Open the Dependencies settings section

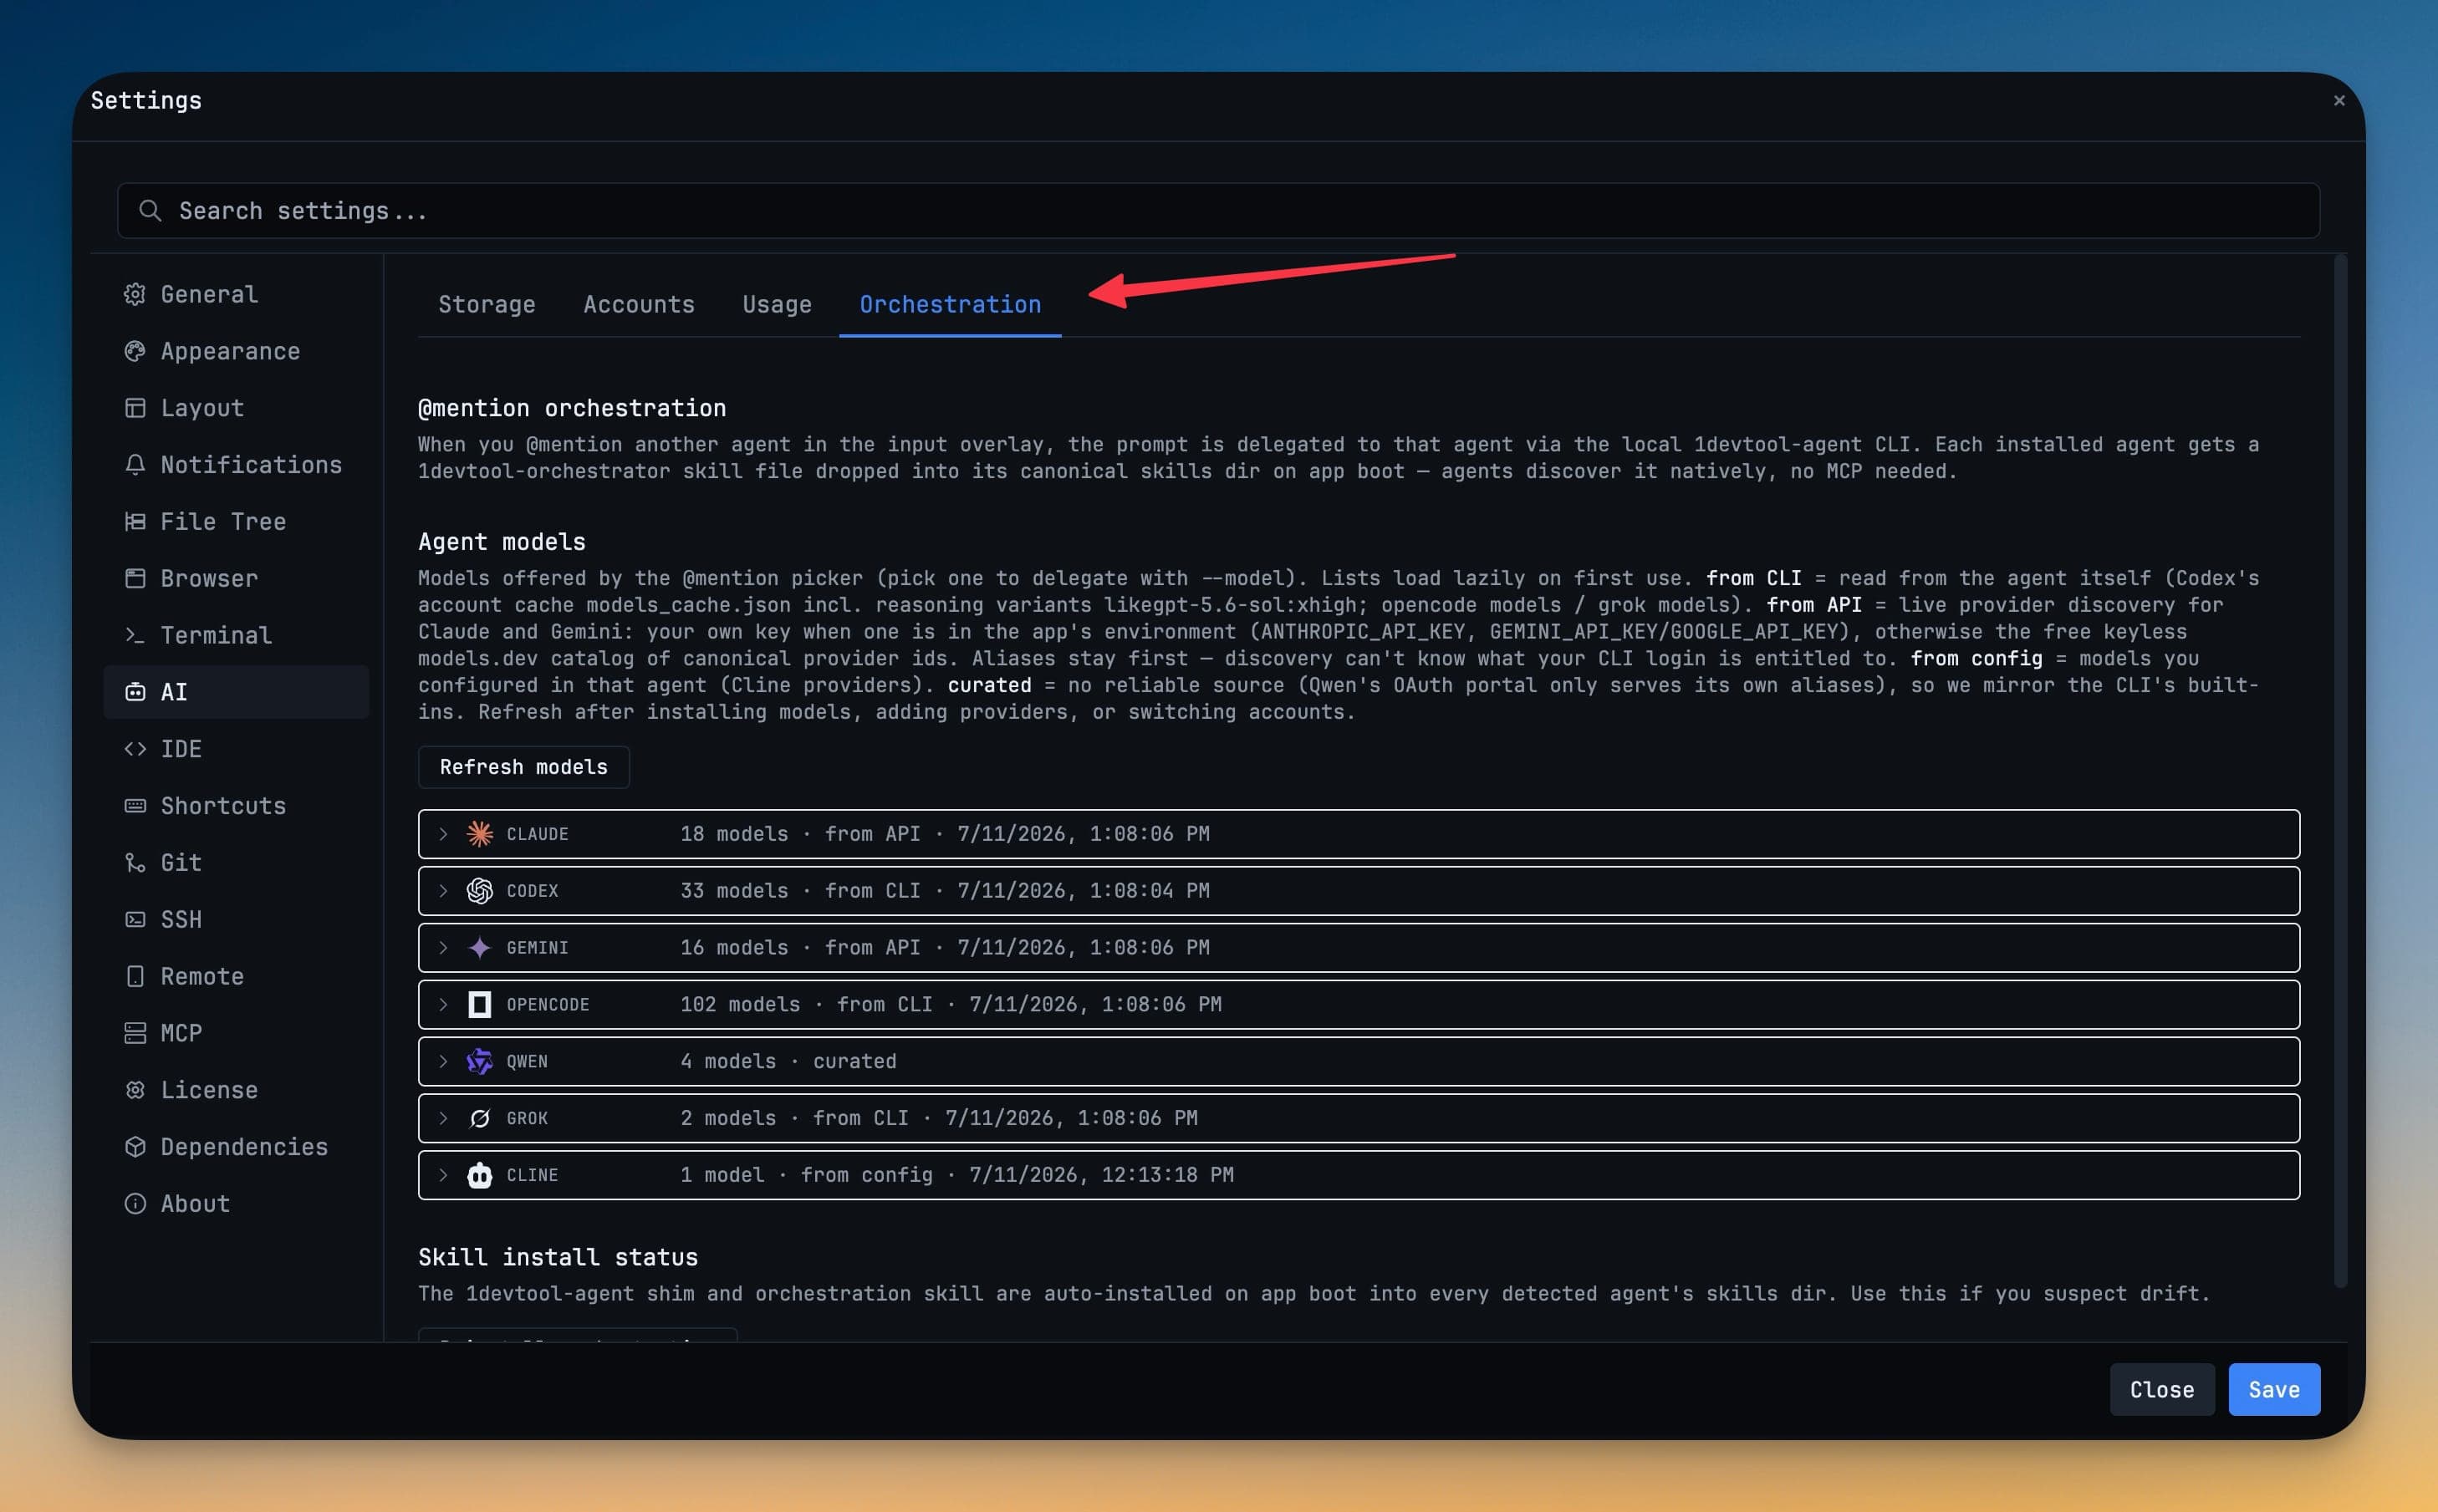236,1147
